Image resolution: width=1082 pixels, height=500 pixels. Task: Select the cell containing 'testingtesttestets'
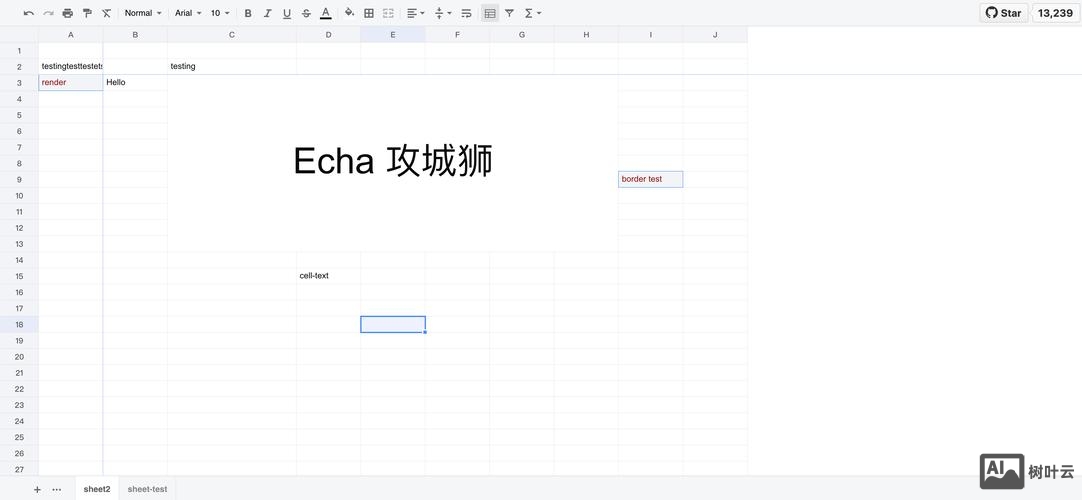pyautogui.click(x=71, y=66)
